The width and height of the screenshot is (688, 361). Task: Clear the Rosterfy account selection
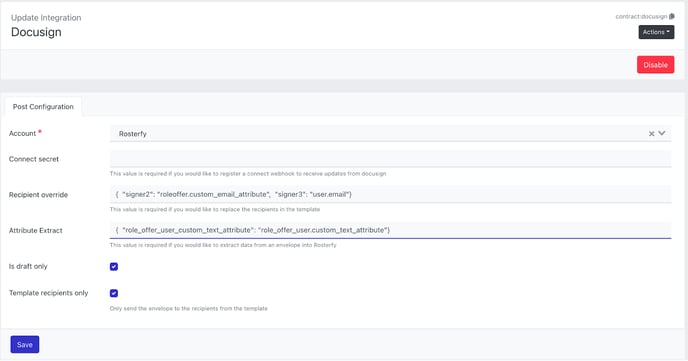652,134
